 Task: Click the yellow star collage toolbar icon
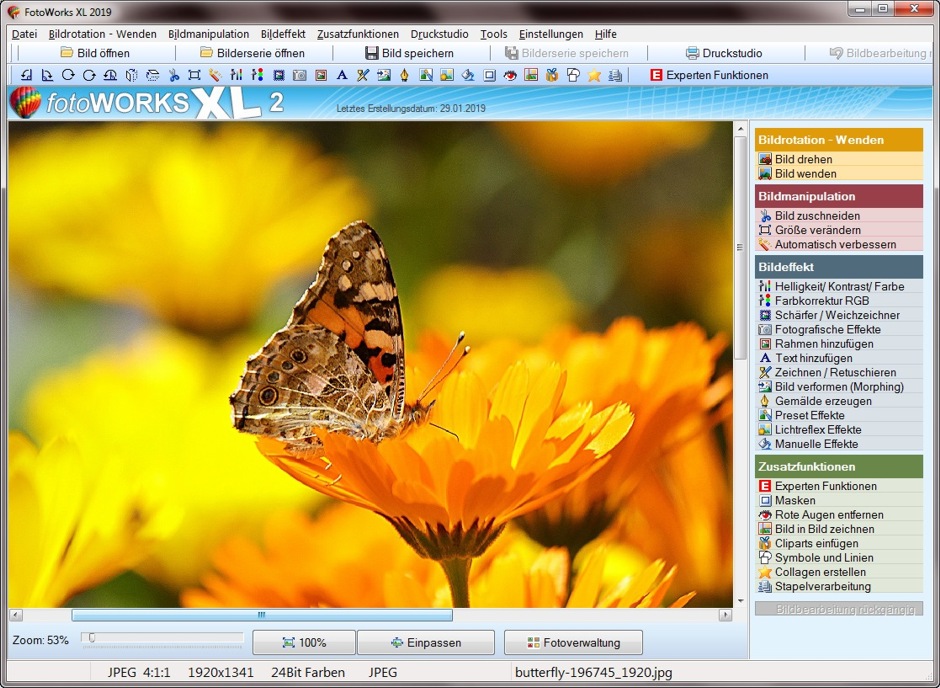point(594,75)
